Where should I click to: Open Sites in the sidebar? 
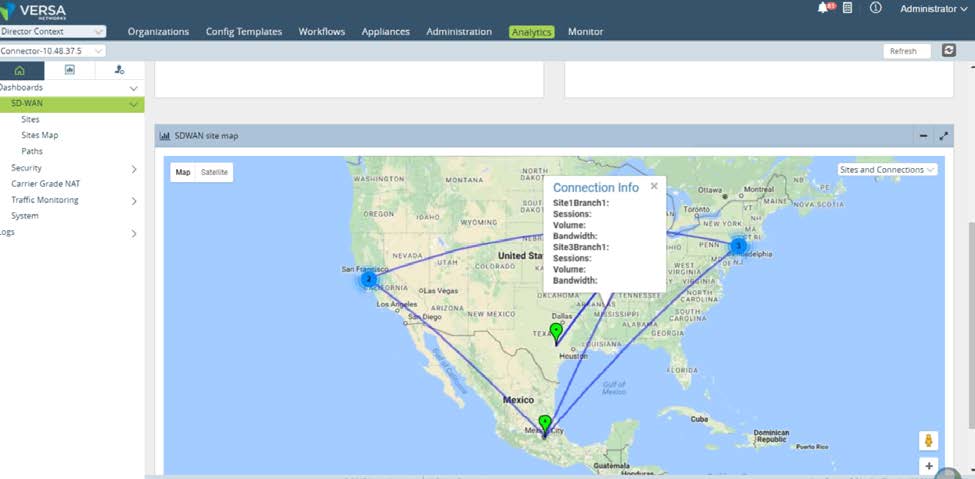(x=30, y=119)
